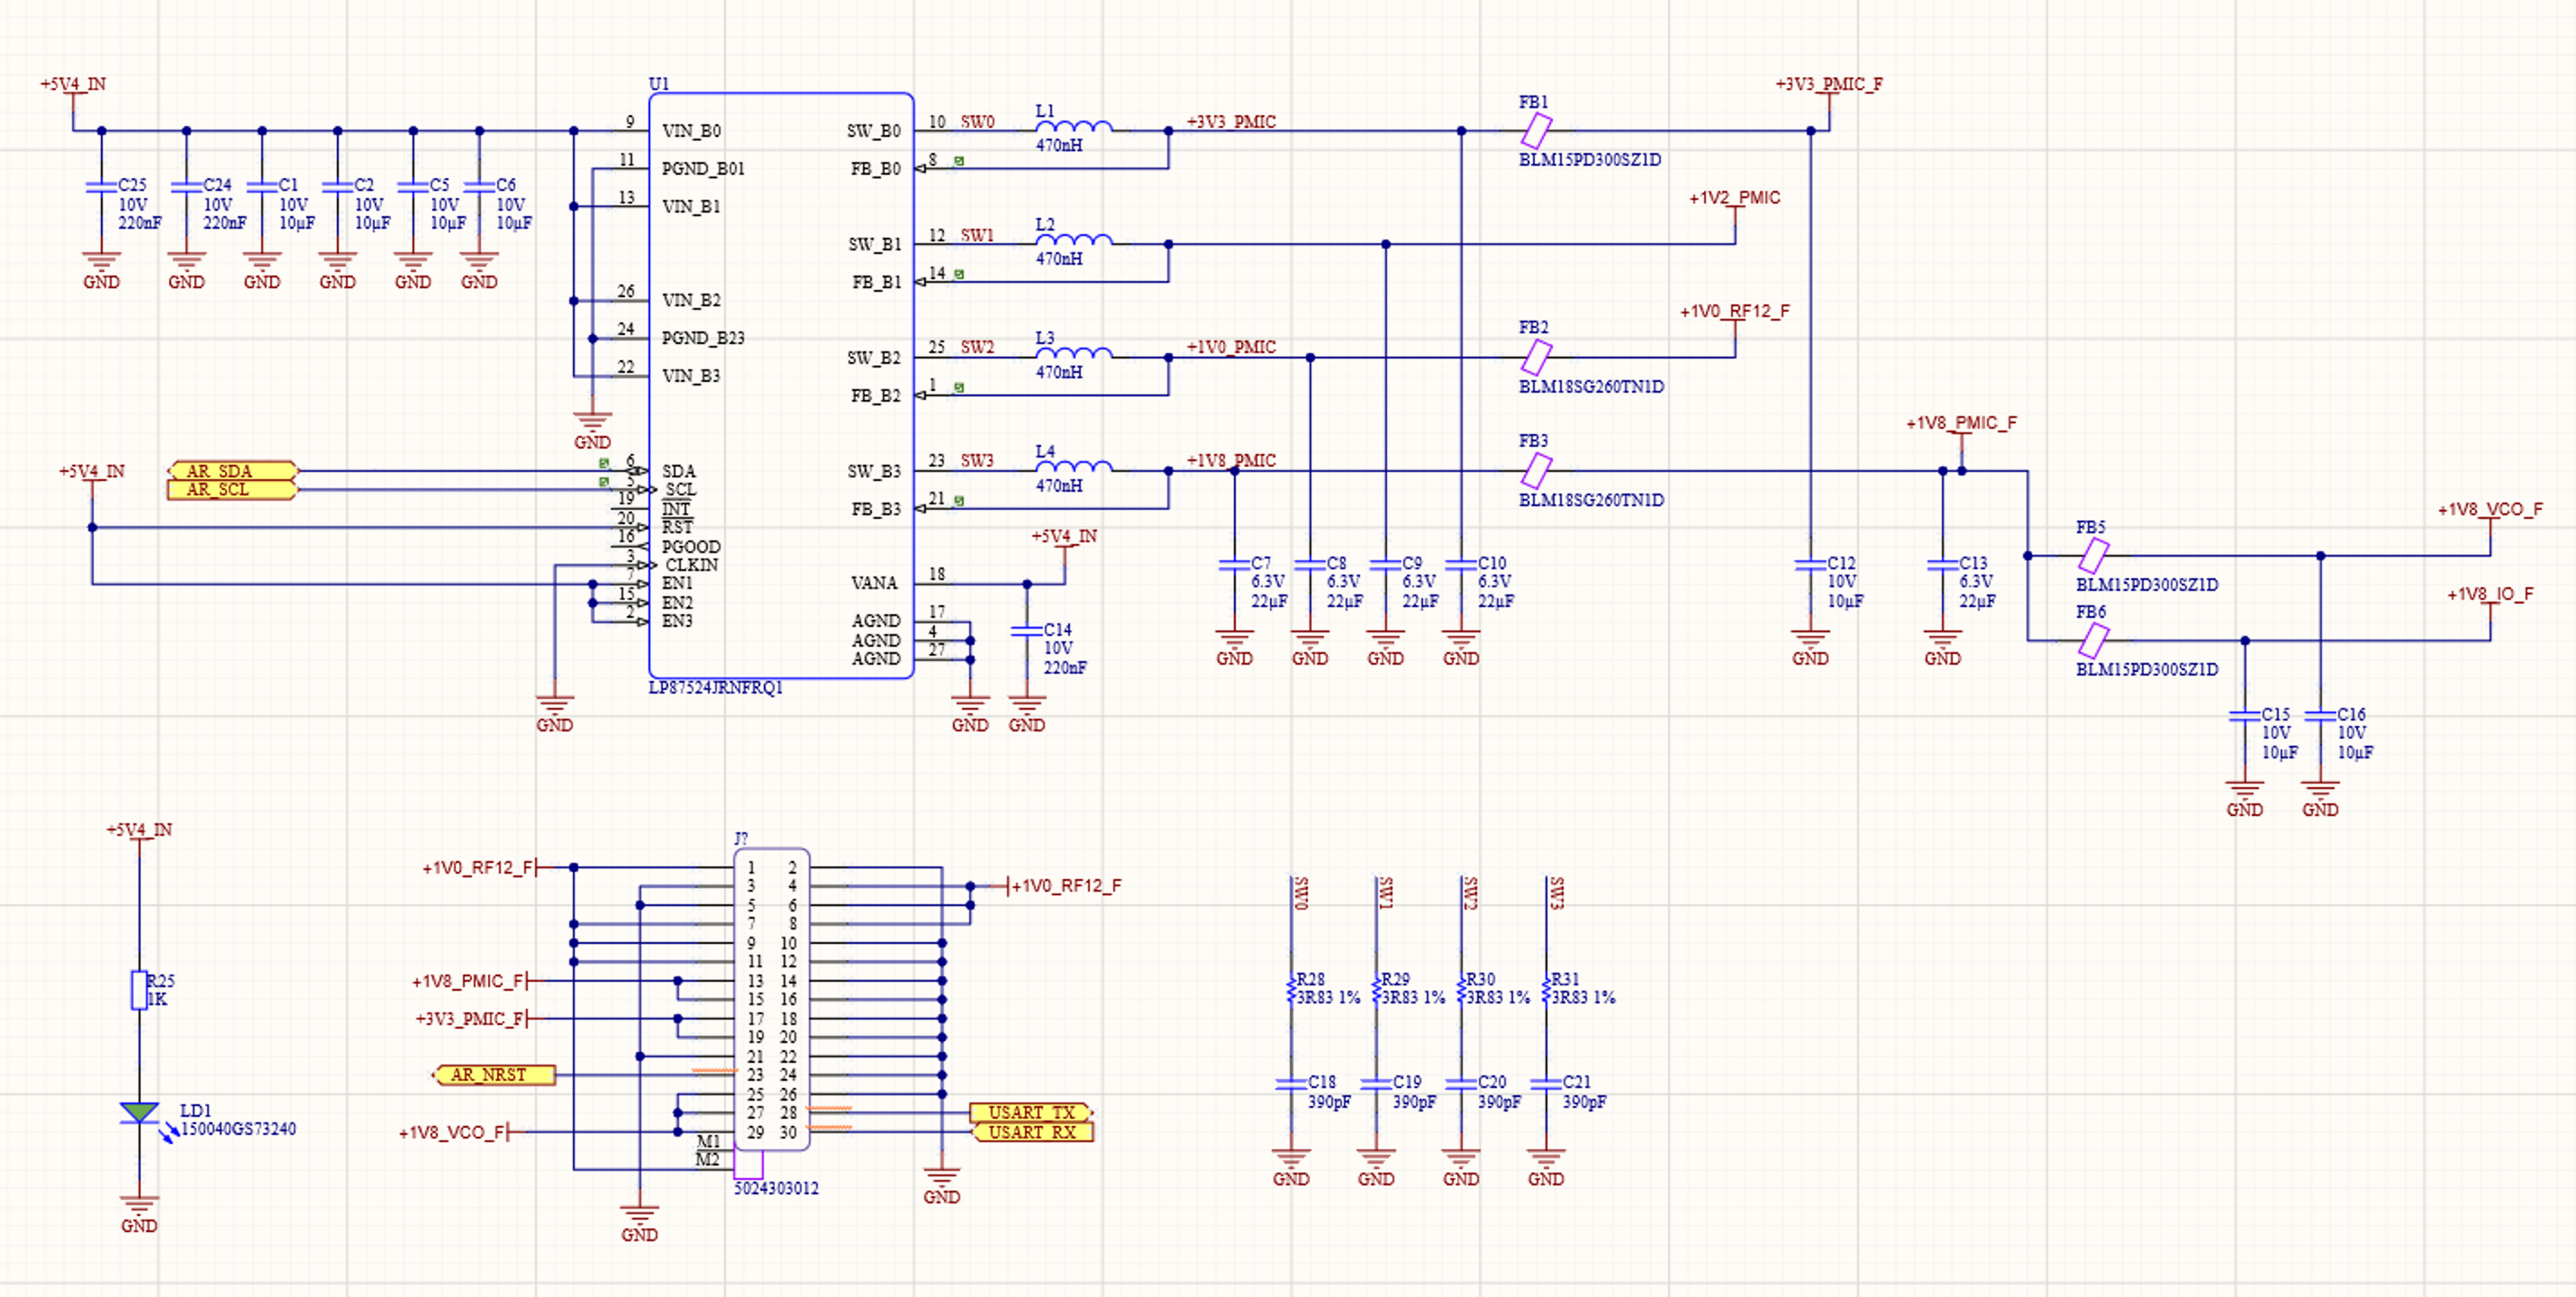
Task: Select resistor R28 symbol
Action: click(x=1291, y=989)
